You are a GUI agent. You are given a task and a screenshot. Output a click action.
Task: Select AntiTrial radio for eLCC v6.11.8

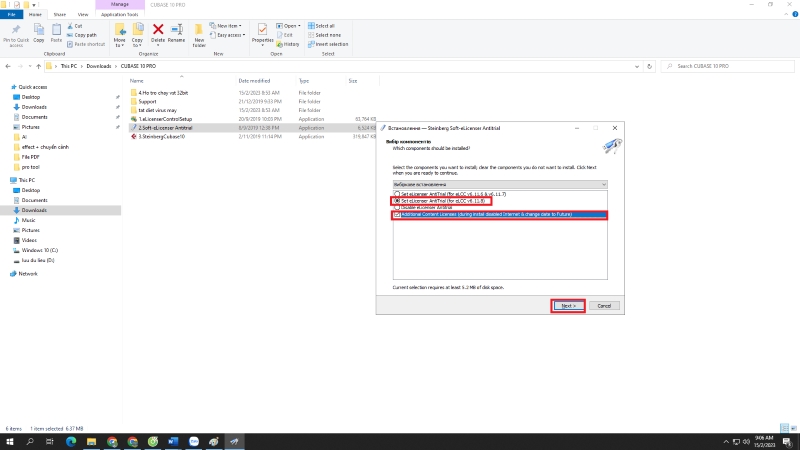(397, 201)
